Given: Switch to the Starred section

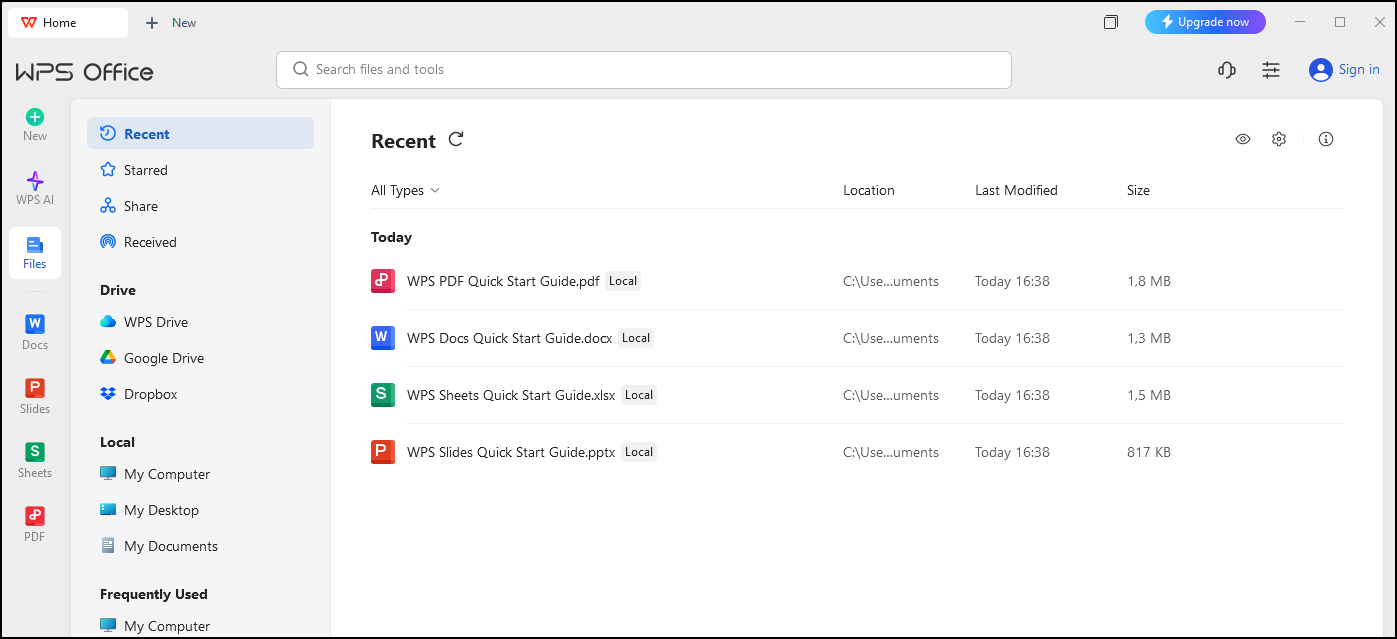Looking at the screenshot, I should pyautogui.click(x=145, y=169).
